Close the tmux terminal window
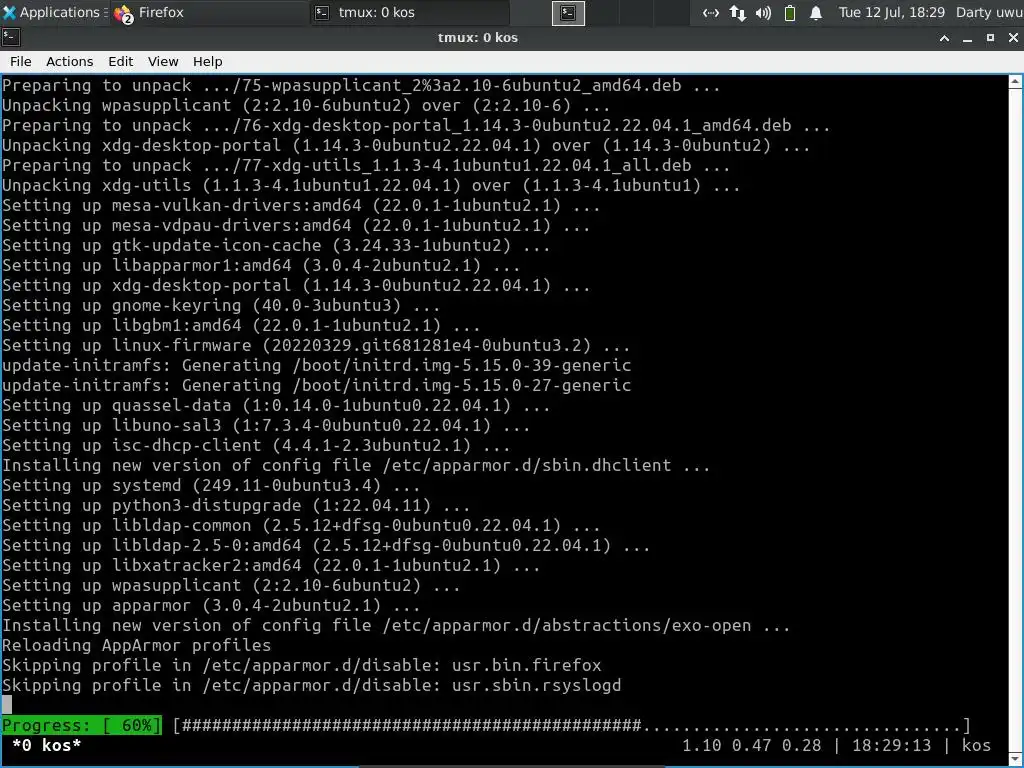1024x768 pixels. 1013,38
